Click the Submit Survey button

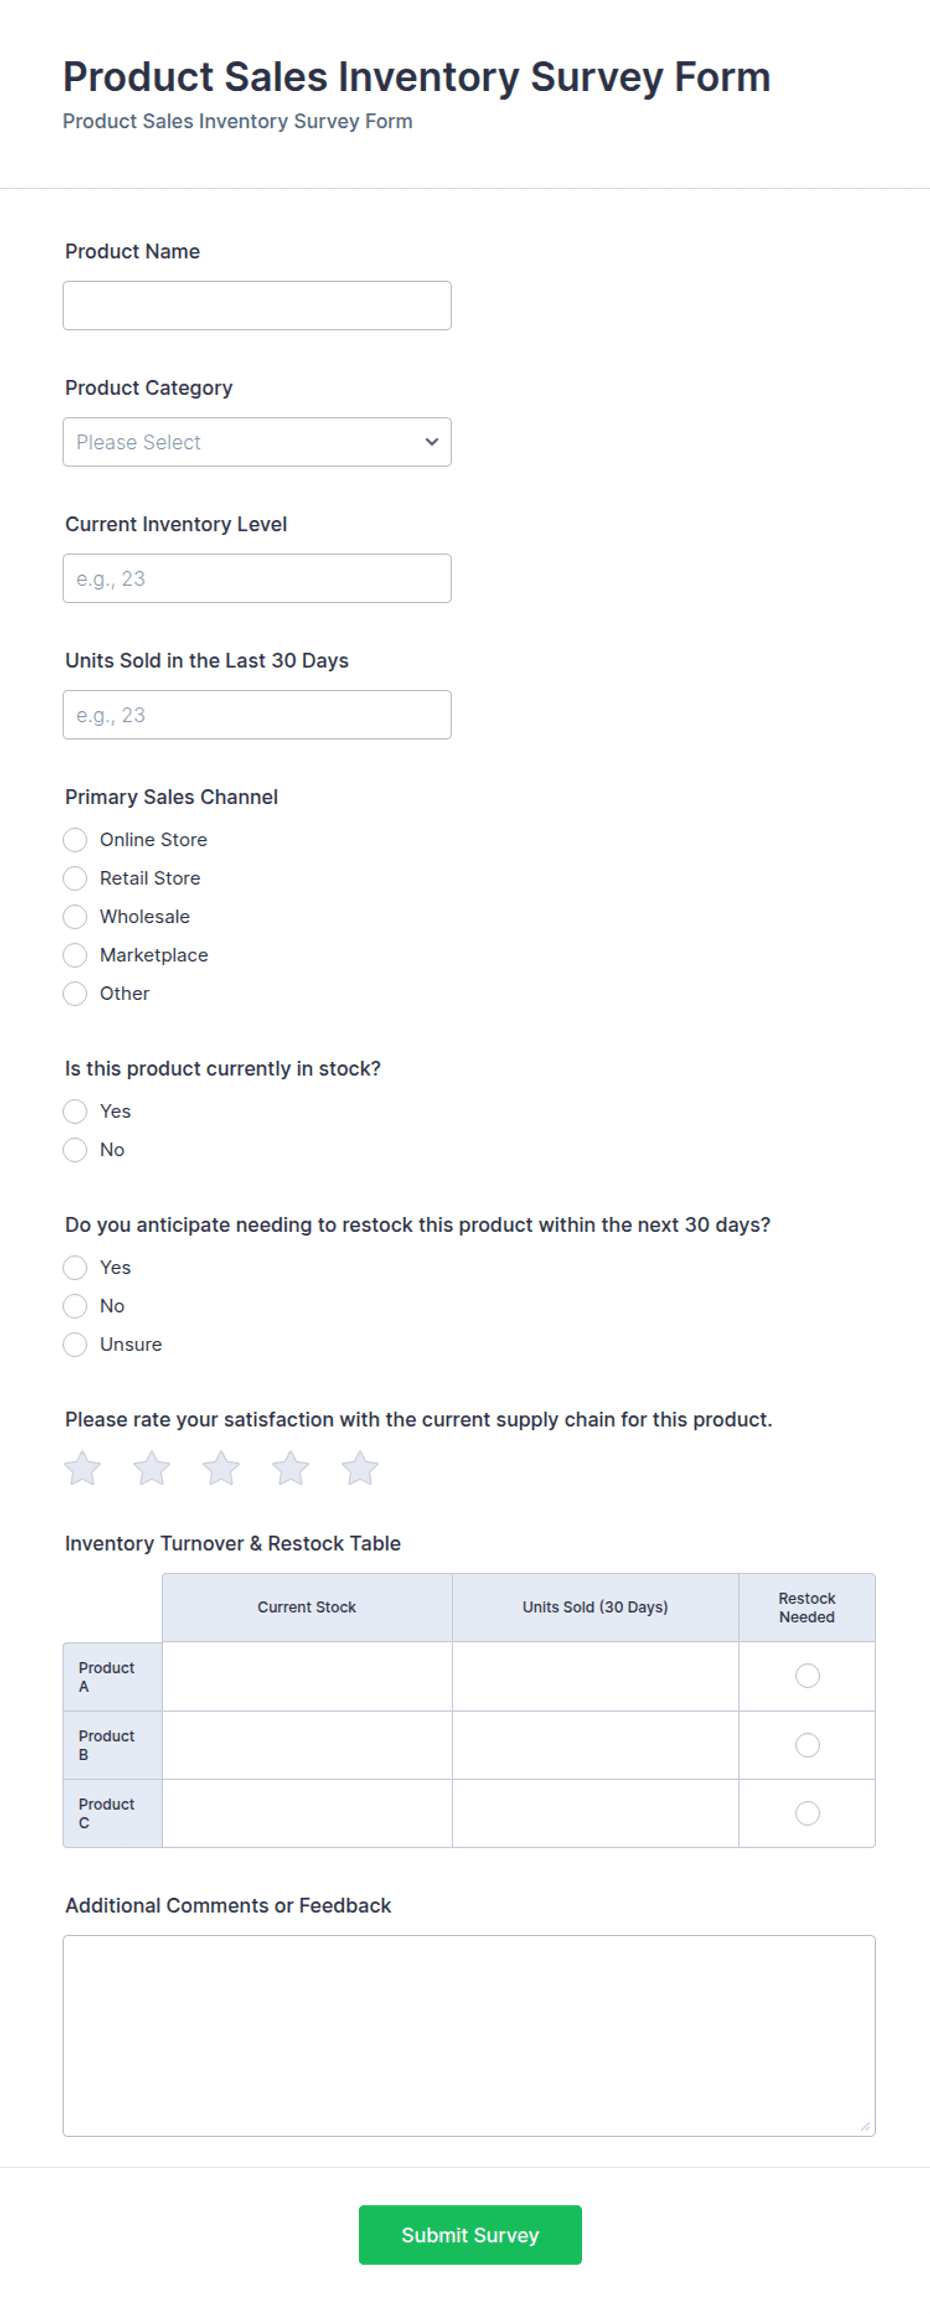(470, 2235)
